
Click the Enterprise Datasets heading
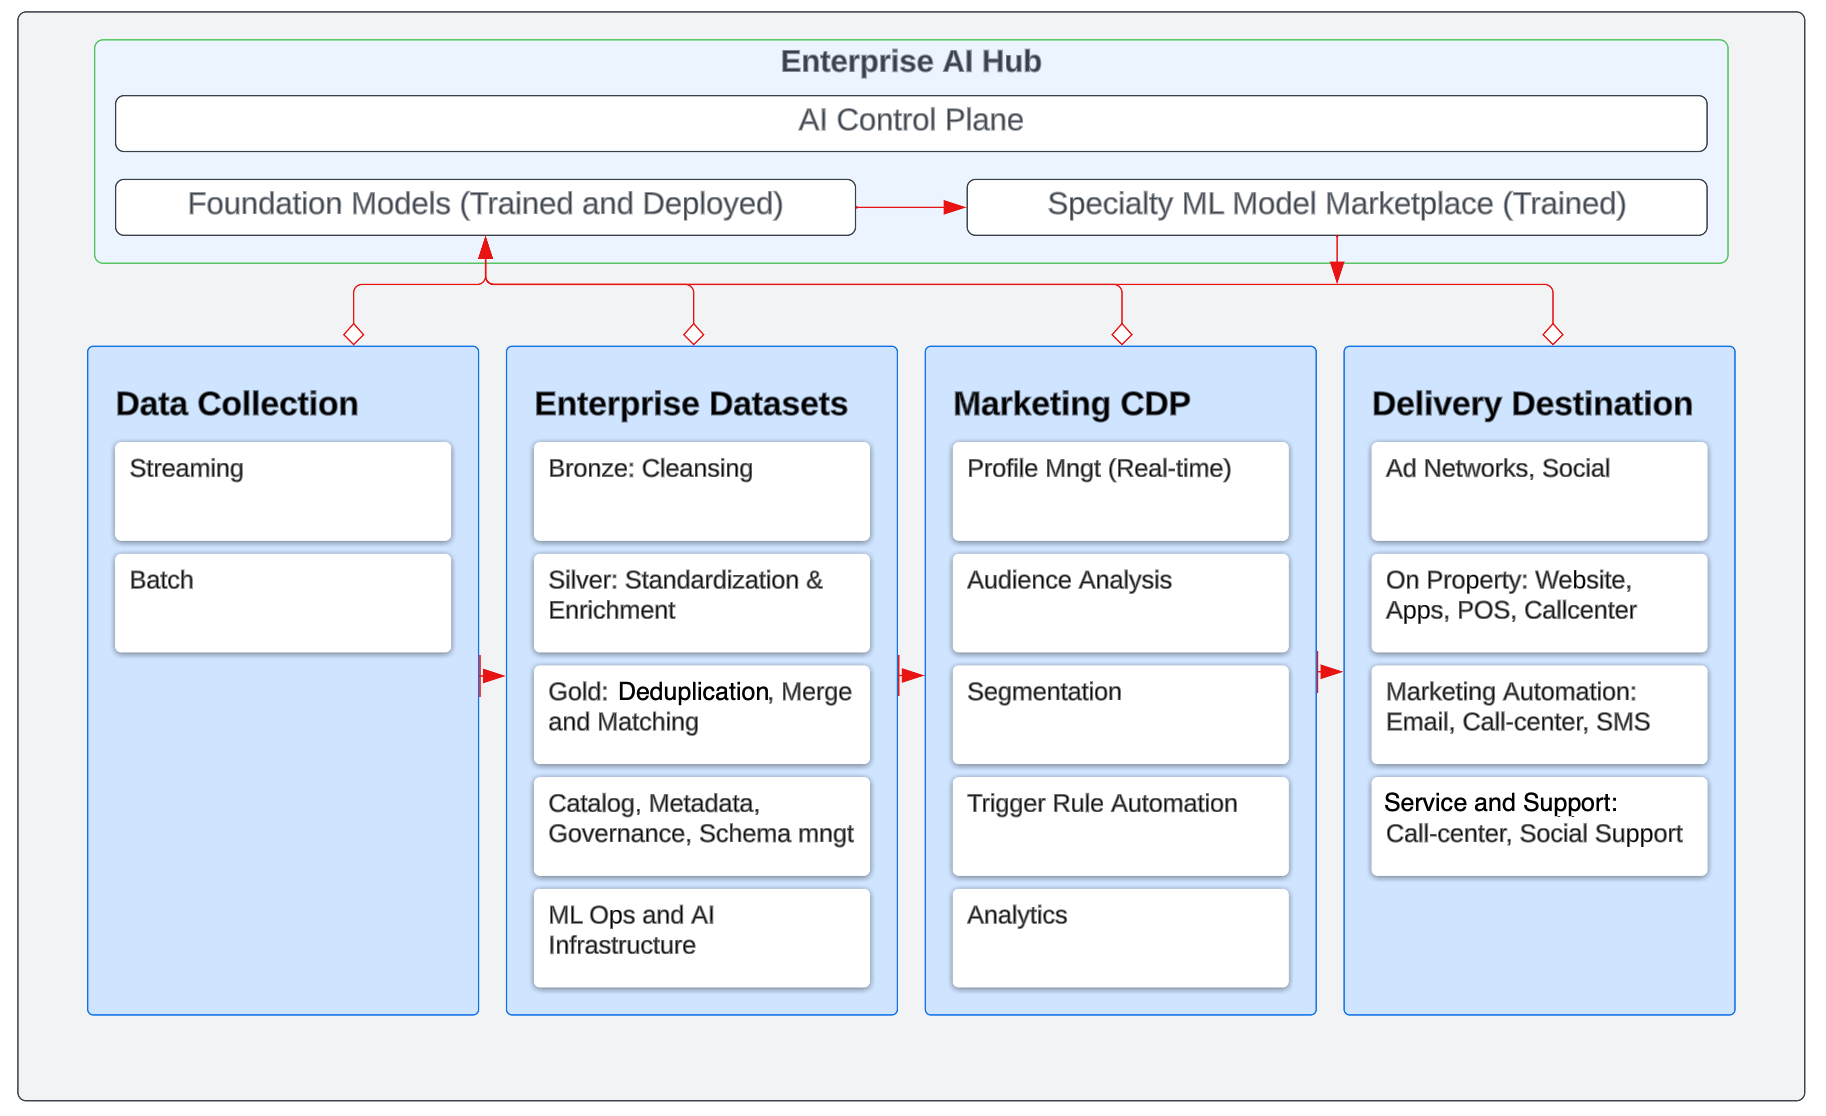(691, 404)
